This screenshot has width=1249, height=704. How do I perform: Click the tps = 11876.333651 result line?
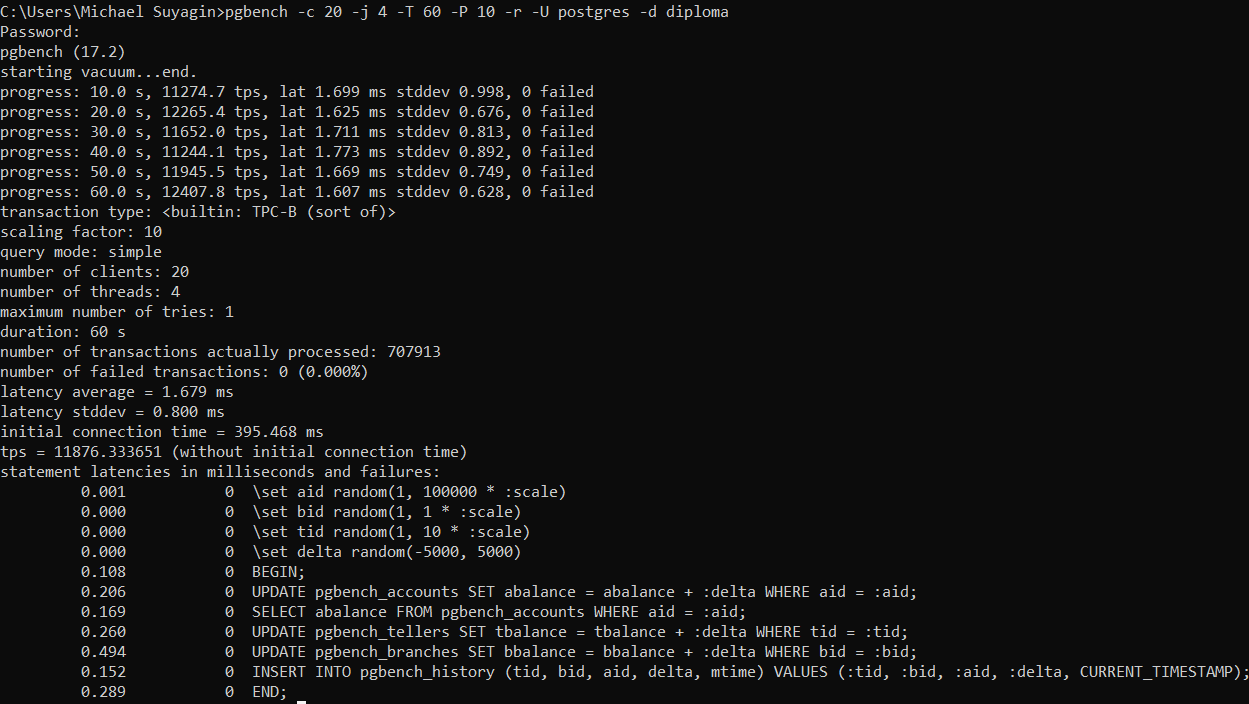pyautogui.click(x=233, y=451)
